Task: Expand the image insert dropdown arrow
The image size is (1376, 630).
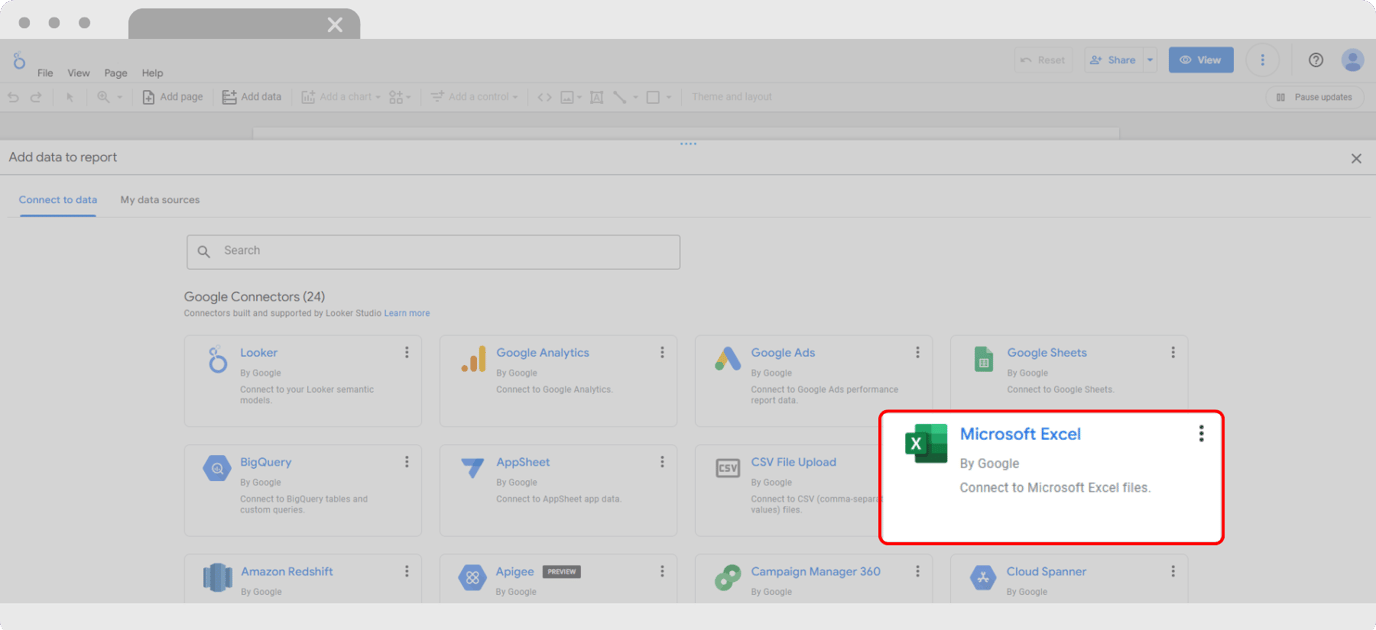Action: [579, 97]
